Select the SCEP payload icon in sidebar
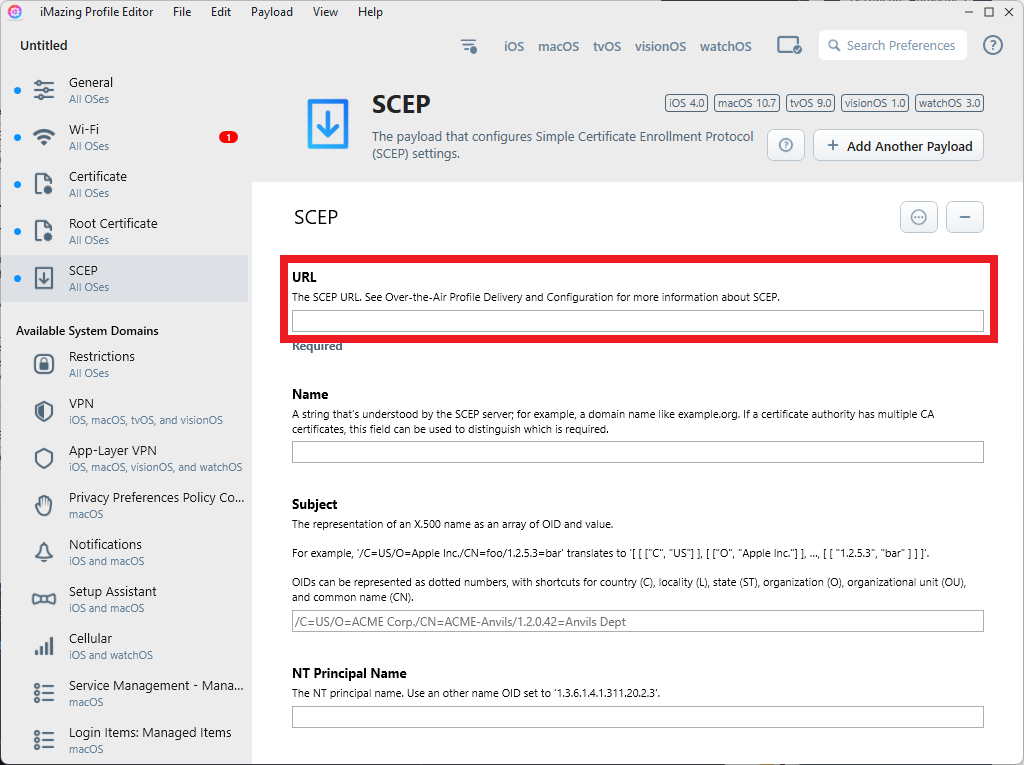 click(x=44, y=278)
